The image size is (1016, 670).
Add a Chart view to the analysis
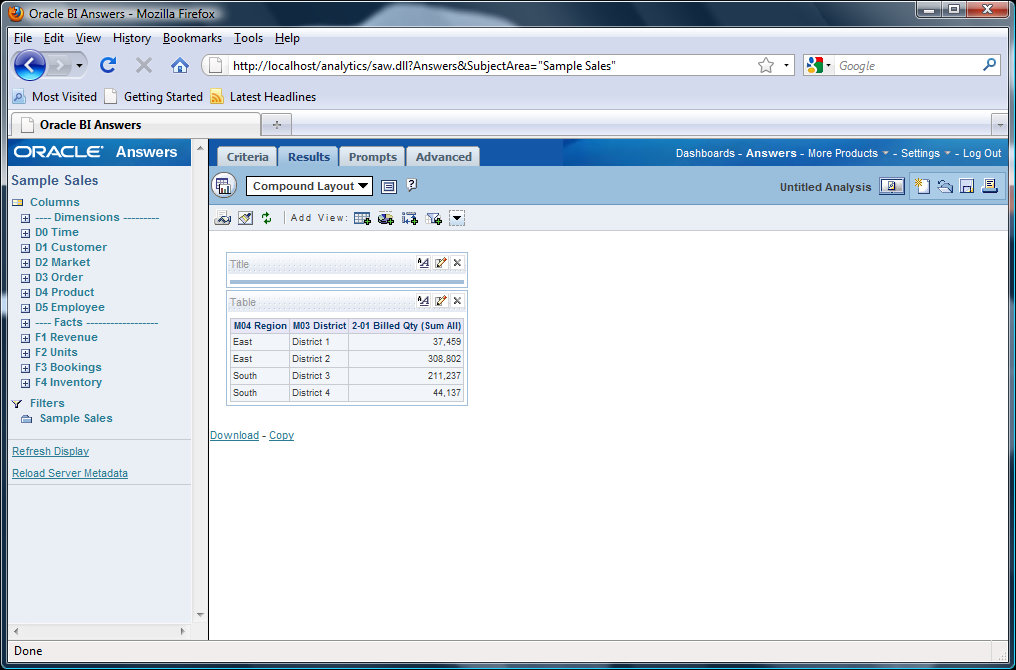click(386, 217)
